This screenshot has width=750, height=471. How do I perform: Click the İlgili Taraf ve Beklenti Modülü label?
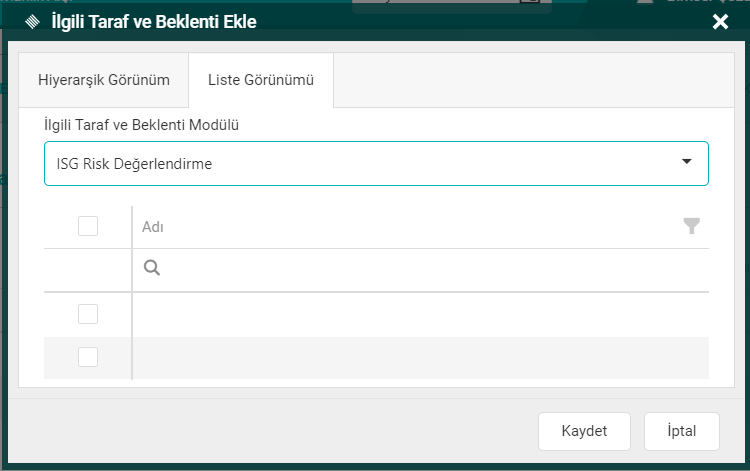coord(141,125)
